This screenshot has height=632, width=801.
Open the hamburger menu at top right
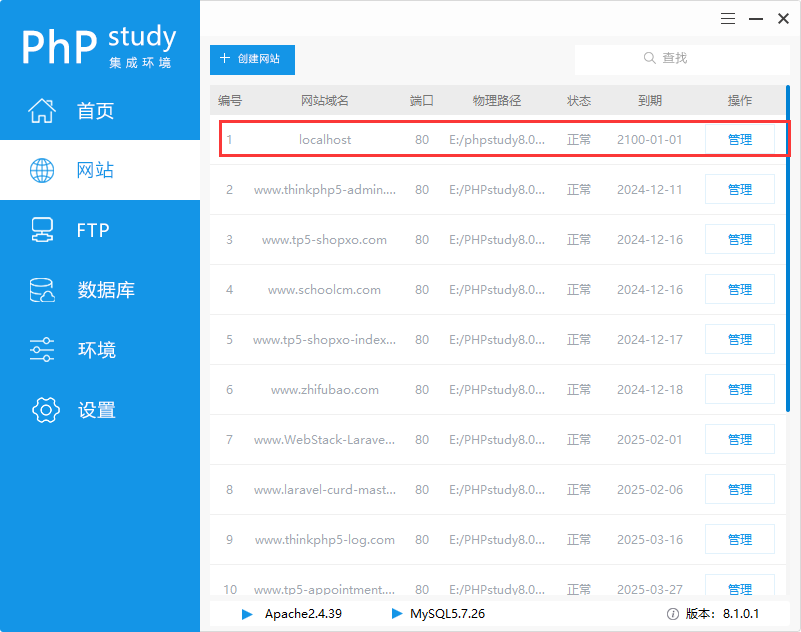727,18
